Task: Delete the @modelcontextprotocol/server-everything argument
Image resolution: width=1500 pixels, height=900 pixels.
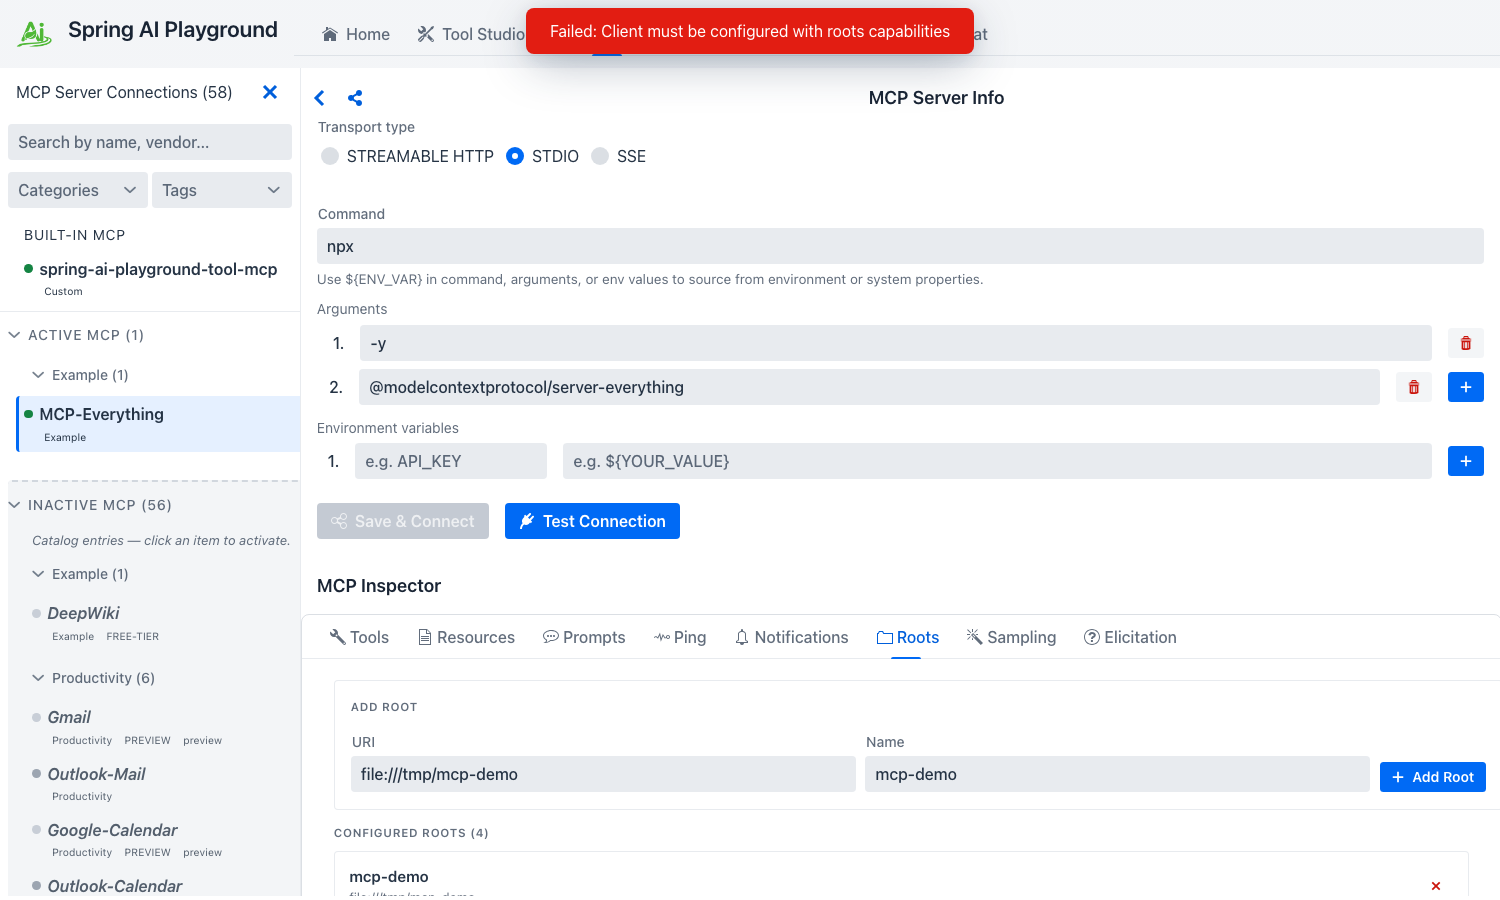Action: pos(1414,387)
